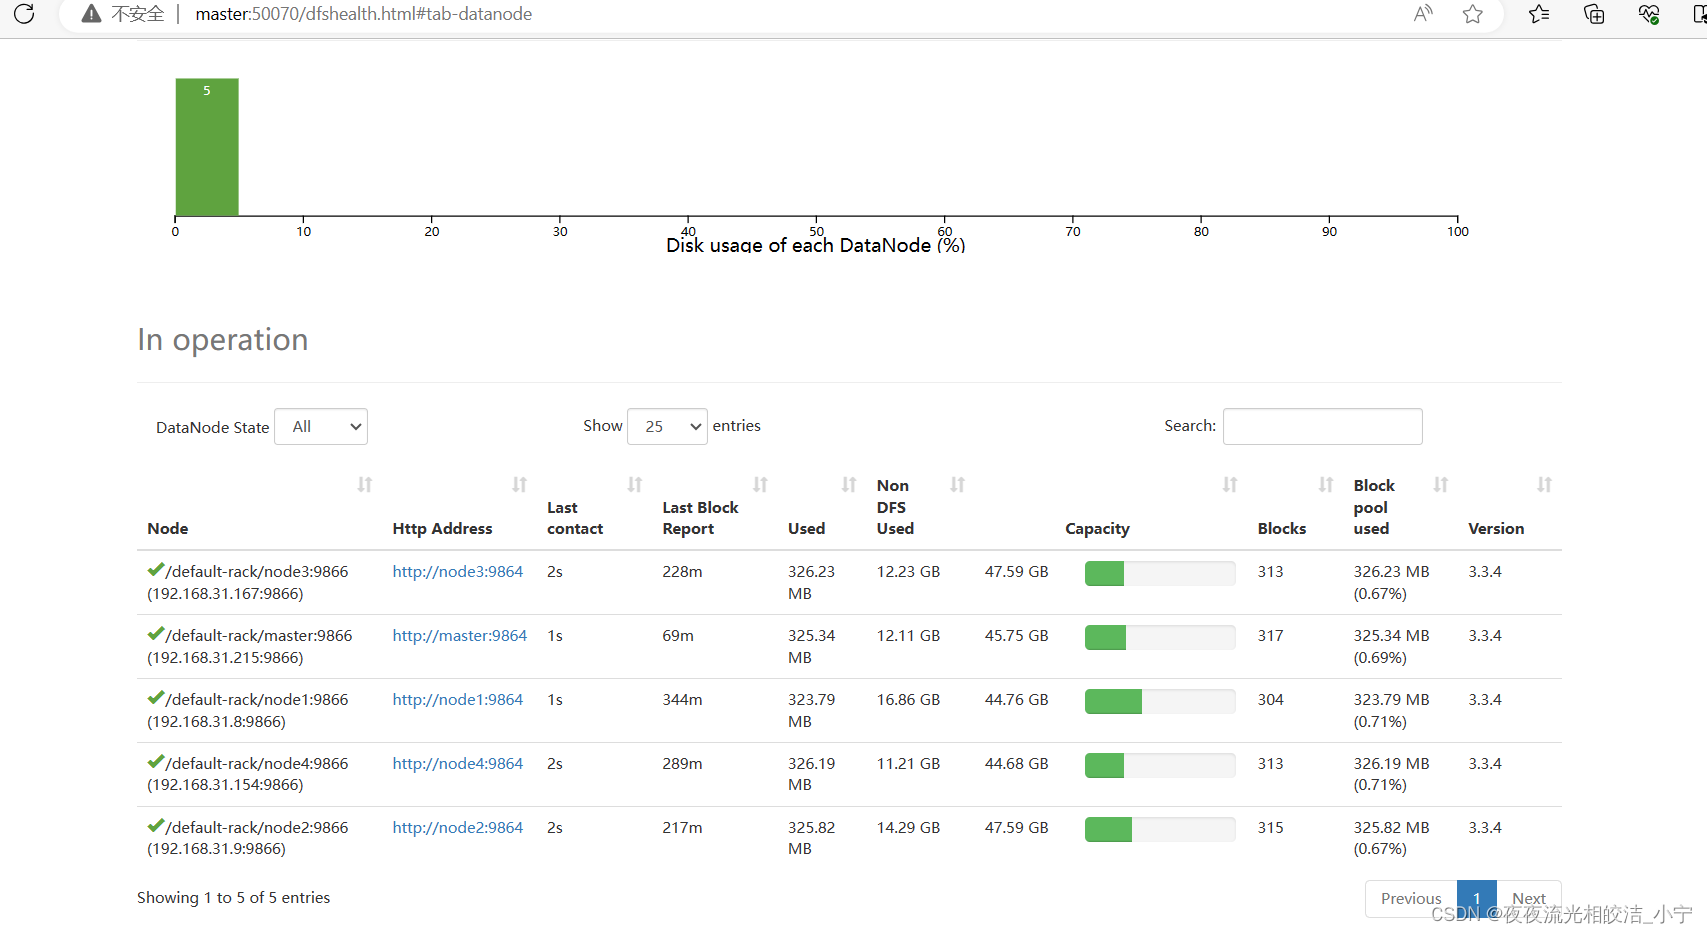Click the browser reload icon

(24, 14)
